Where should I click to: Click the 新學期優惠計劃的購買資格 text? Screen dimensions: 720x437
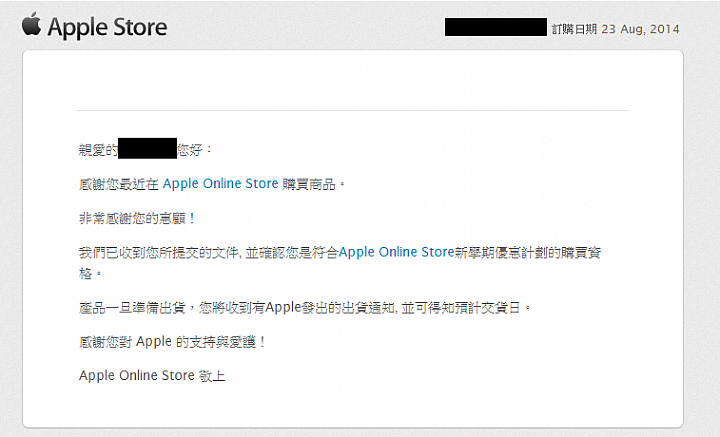point(528,252)
